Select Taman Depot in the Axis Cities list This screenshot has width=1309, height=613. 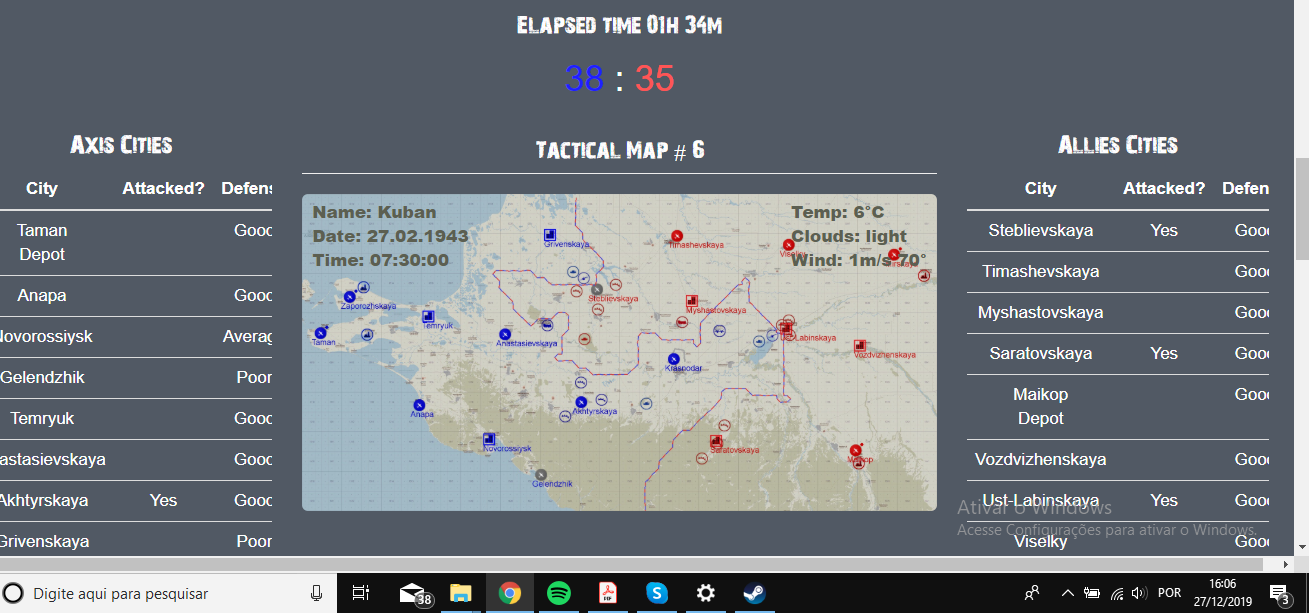coord(42,242)
